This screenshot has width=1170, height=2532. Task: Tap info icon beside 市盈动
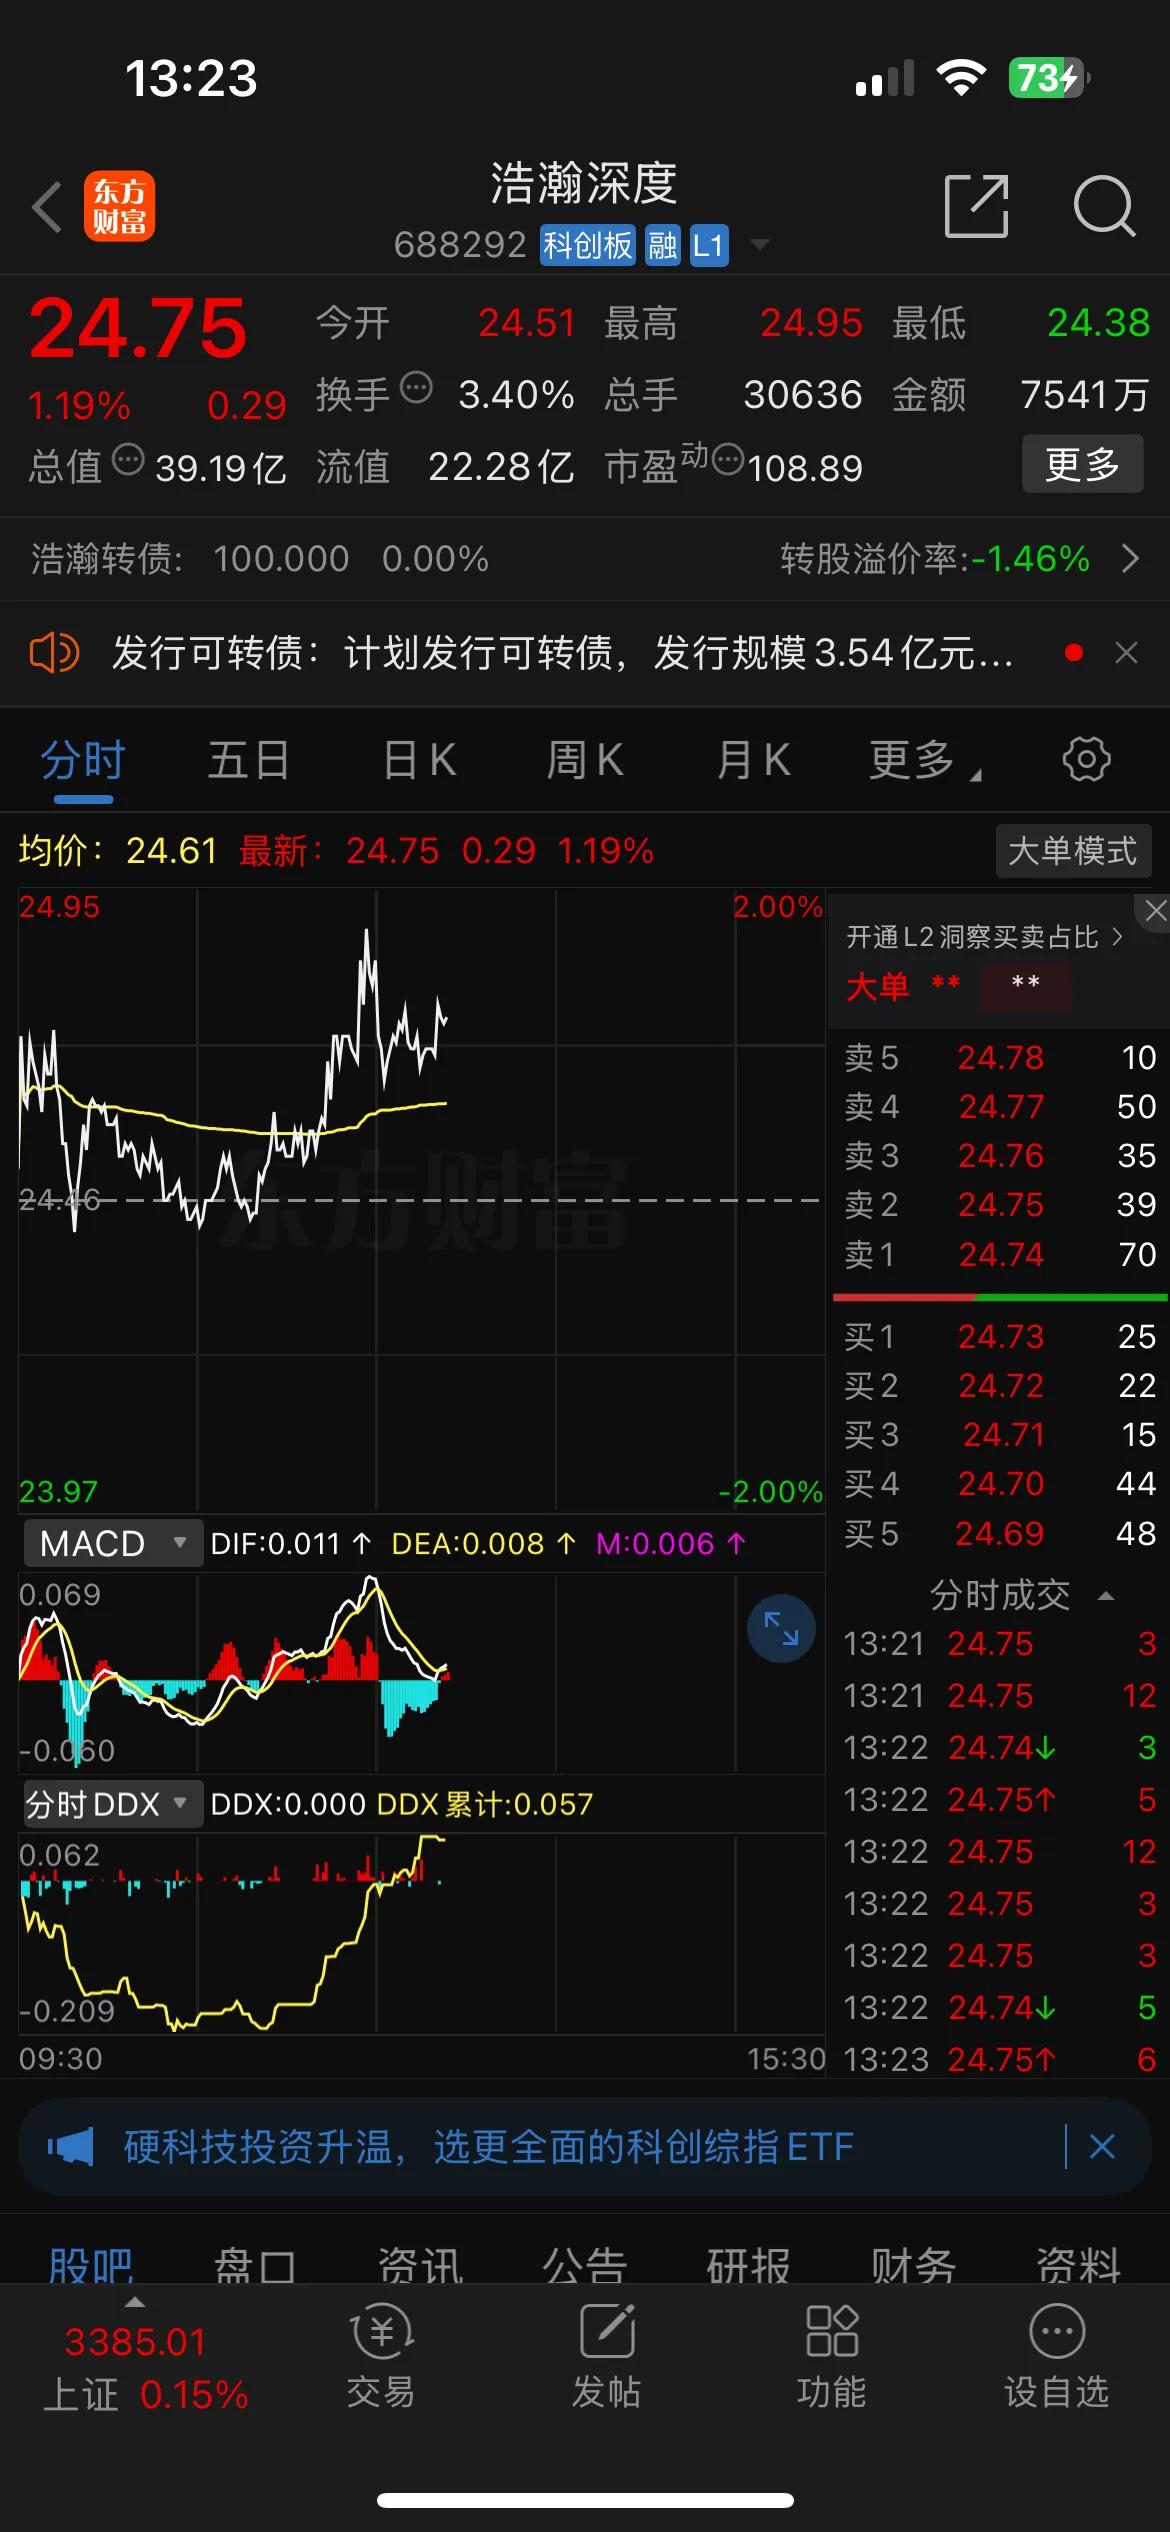pos(728,460)
